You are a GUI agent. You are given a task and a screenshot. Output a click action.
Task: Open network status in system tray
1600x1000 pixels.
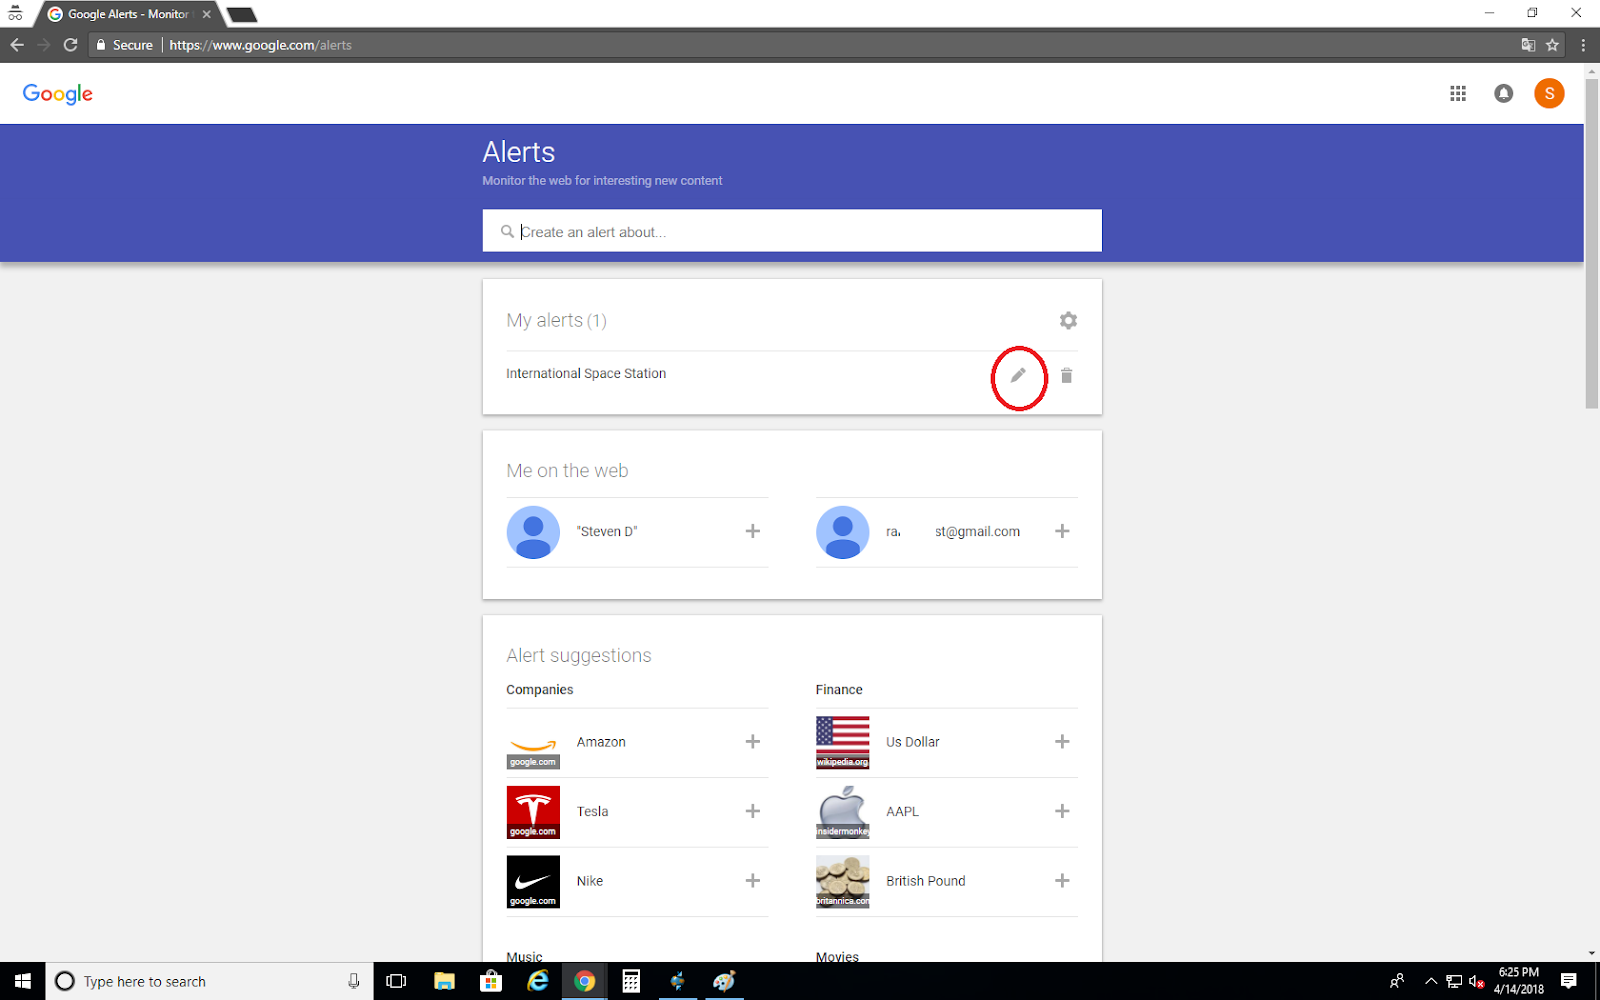pos(1454,981)
